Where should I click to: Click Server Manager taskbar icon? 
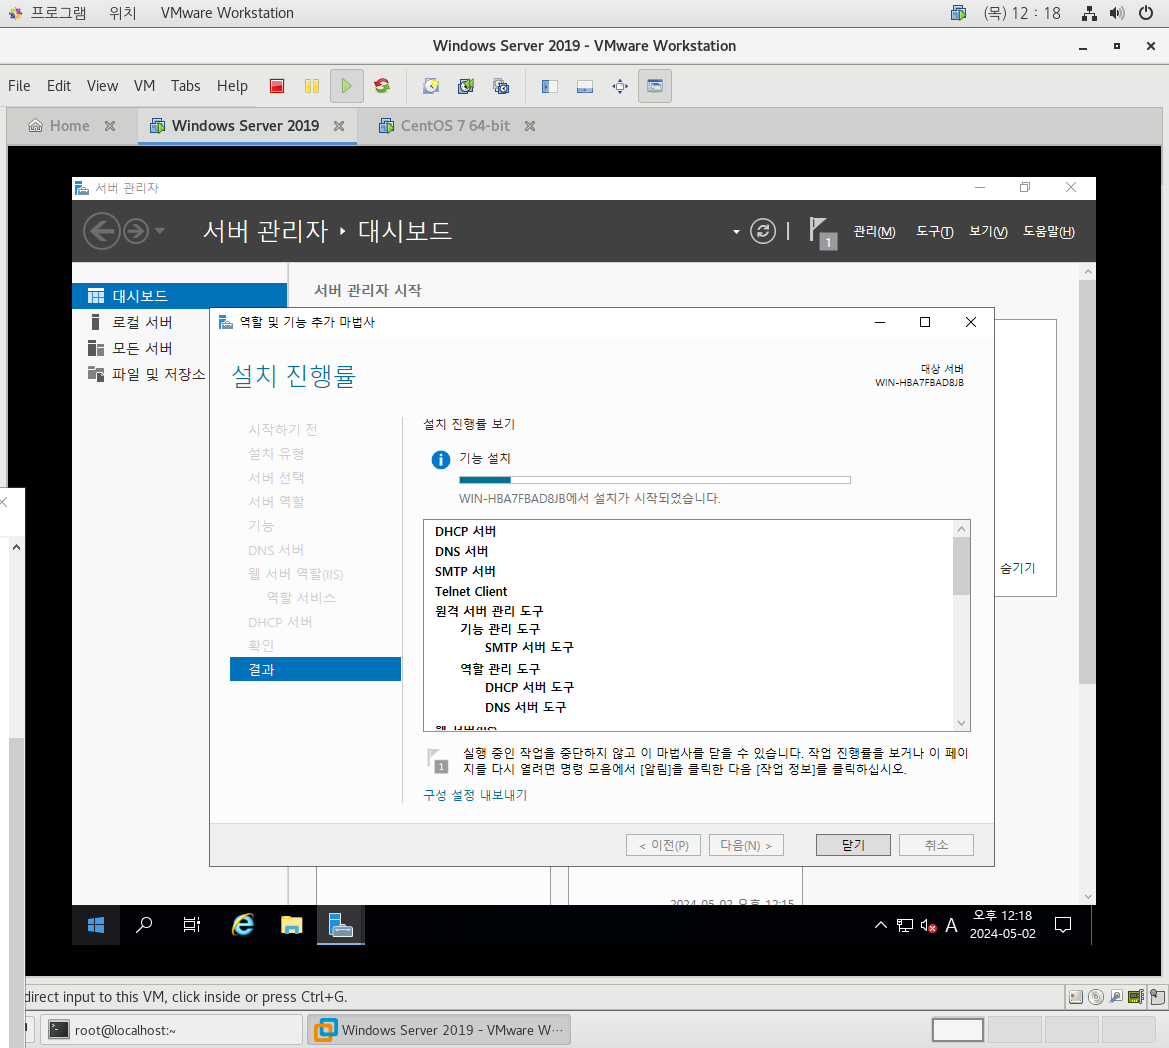(x=341, y=925)
